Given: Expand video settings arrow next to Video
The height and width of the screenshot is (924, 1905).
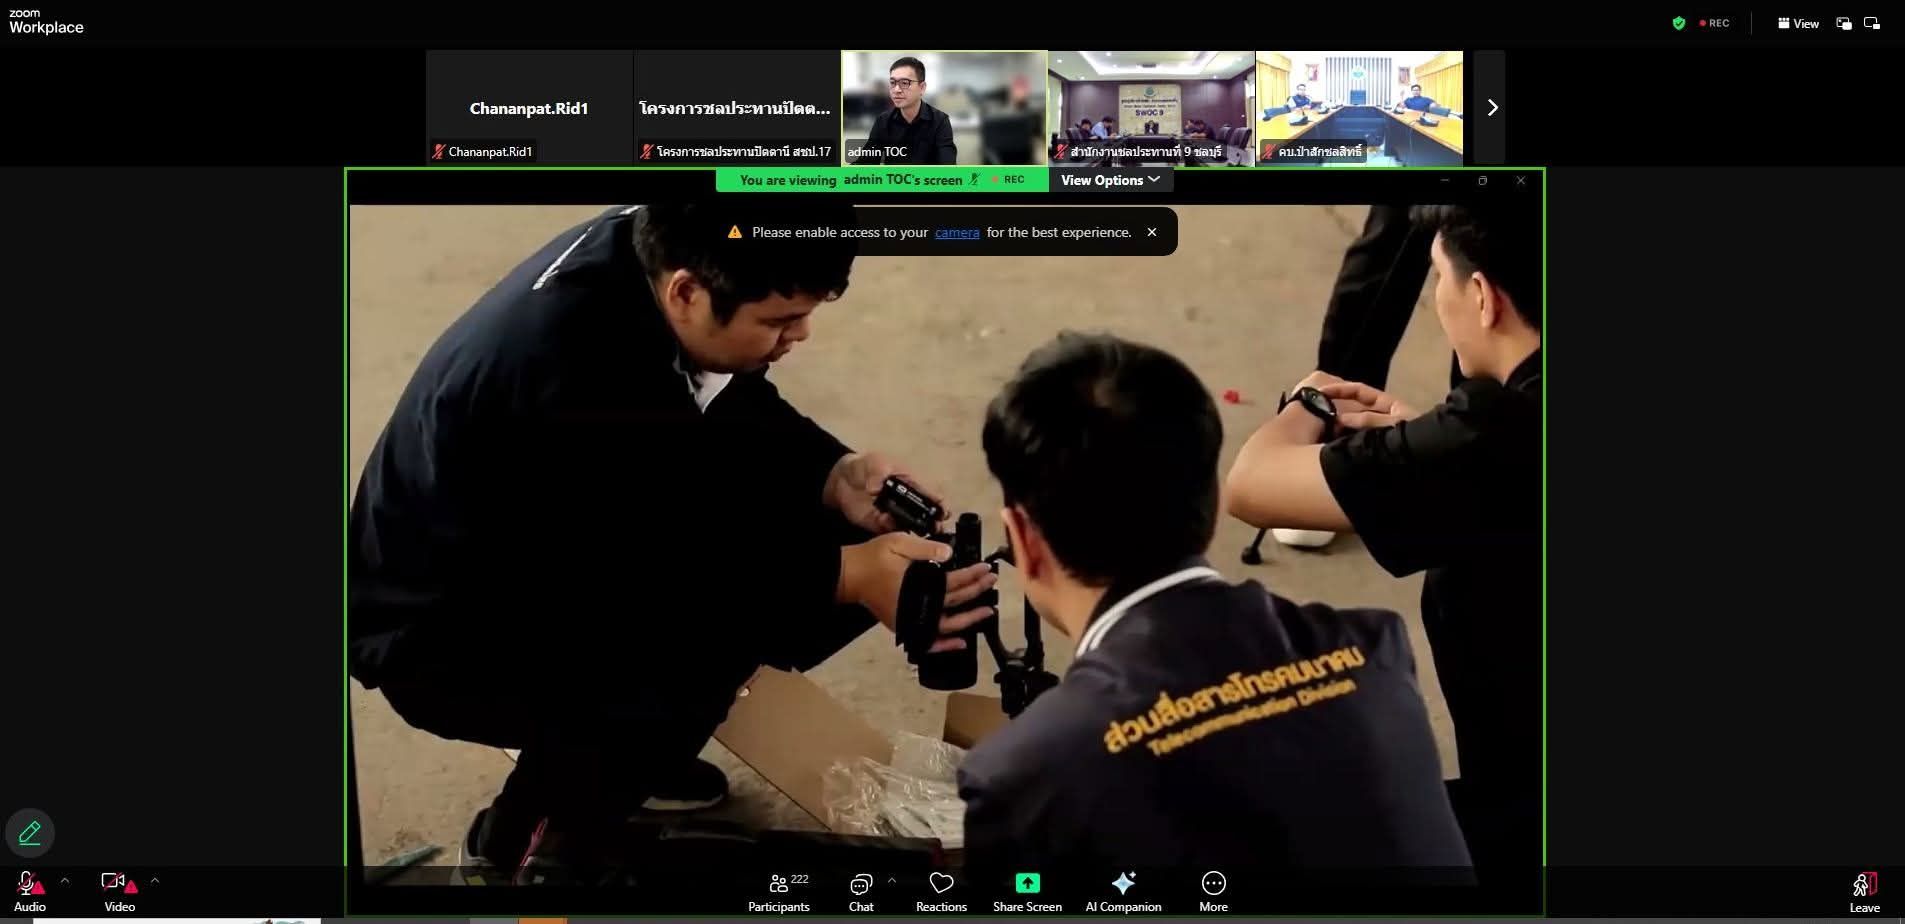Looking at the screenshot, I should tap(155, 881).
